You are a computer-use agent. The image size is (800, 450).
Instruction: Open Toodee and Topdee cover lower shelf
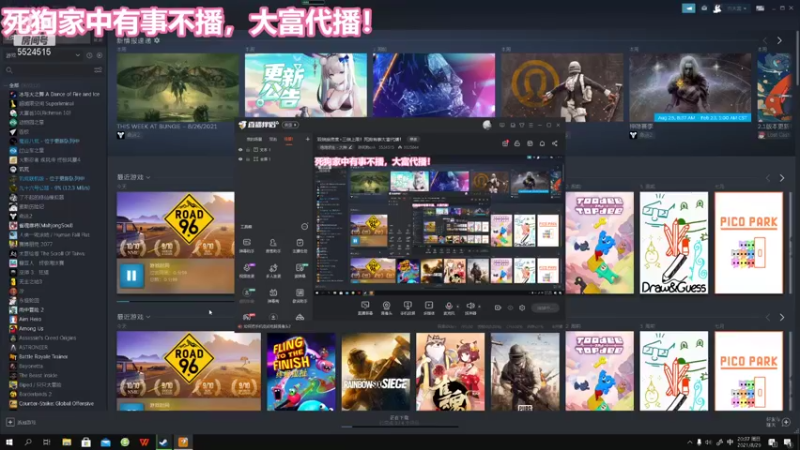pyautogui.click(x=599, y=371)
